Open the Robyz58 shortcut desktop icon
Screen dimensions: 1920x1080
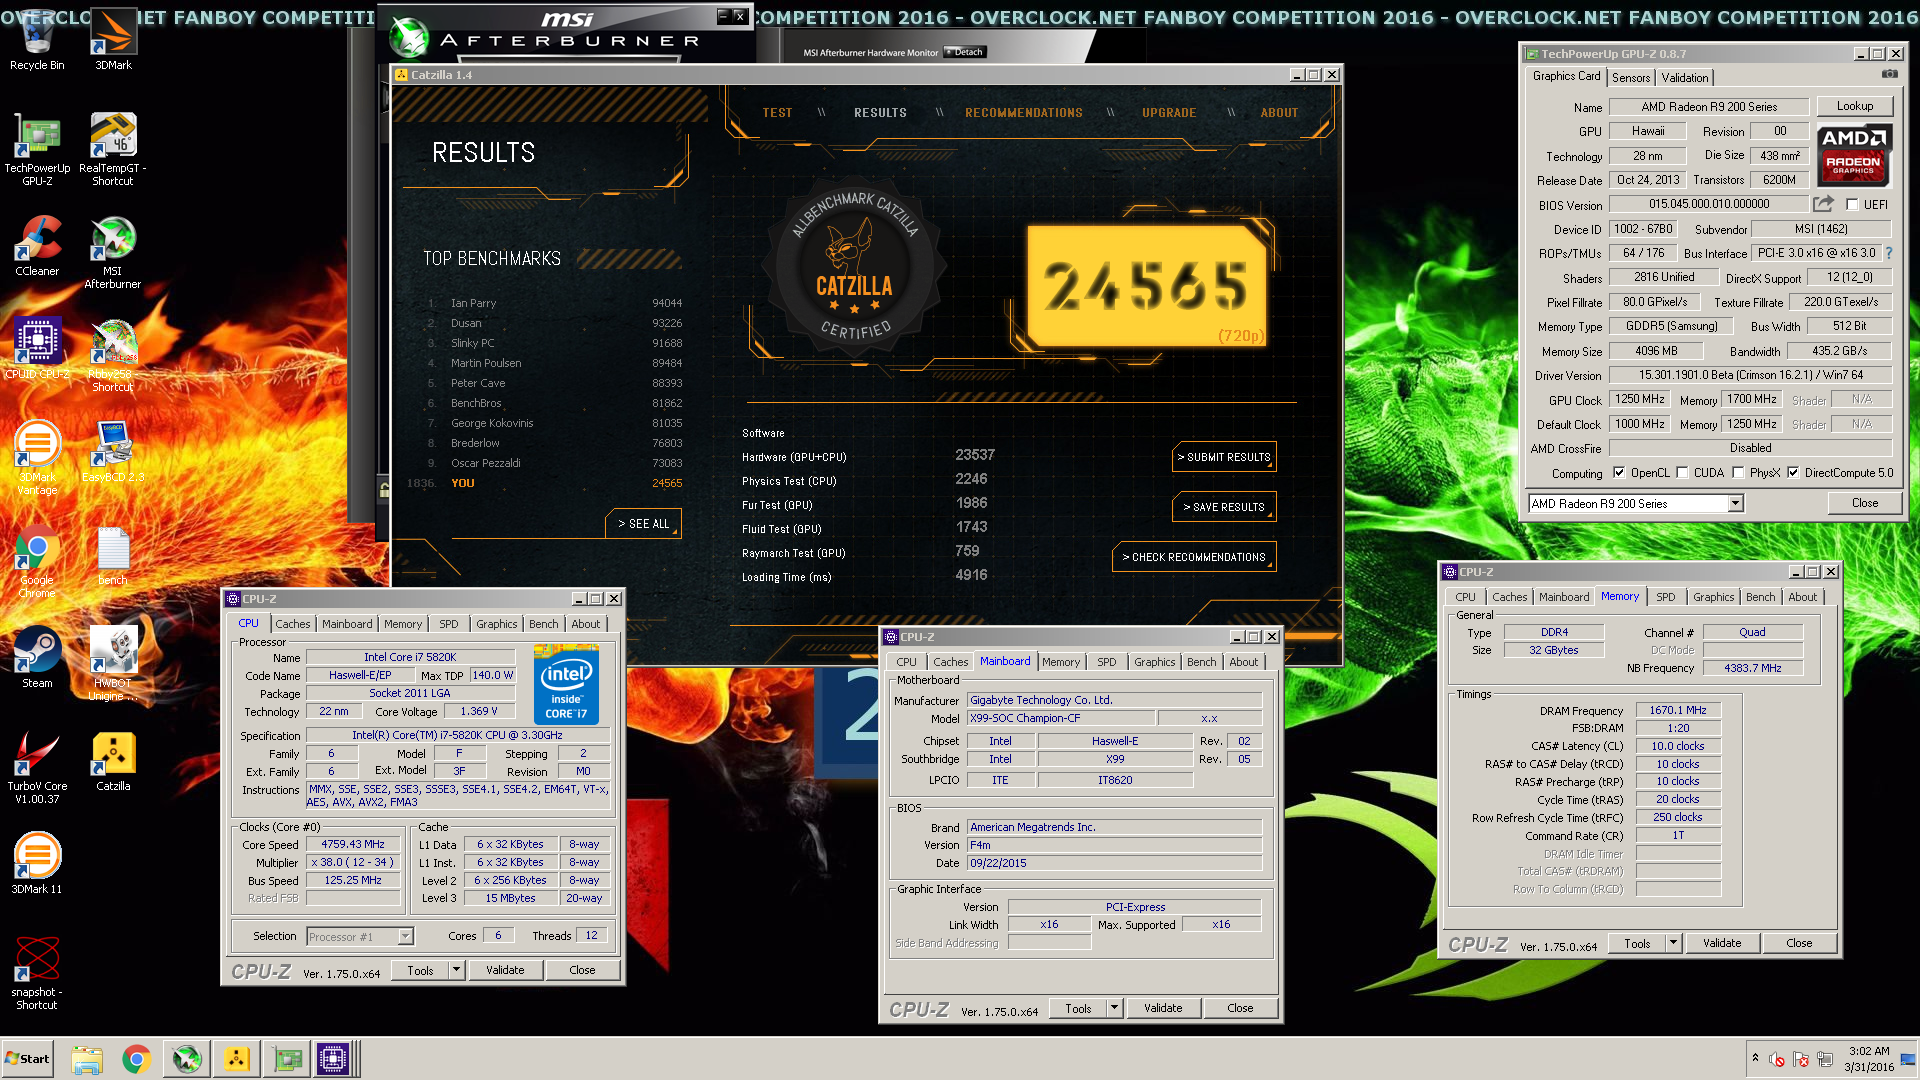(x=113, y=355)
